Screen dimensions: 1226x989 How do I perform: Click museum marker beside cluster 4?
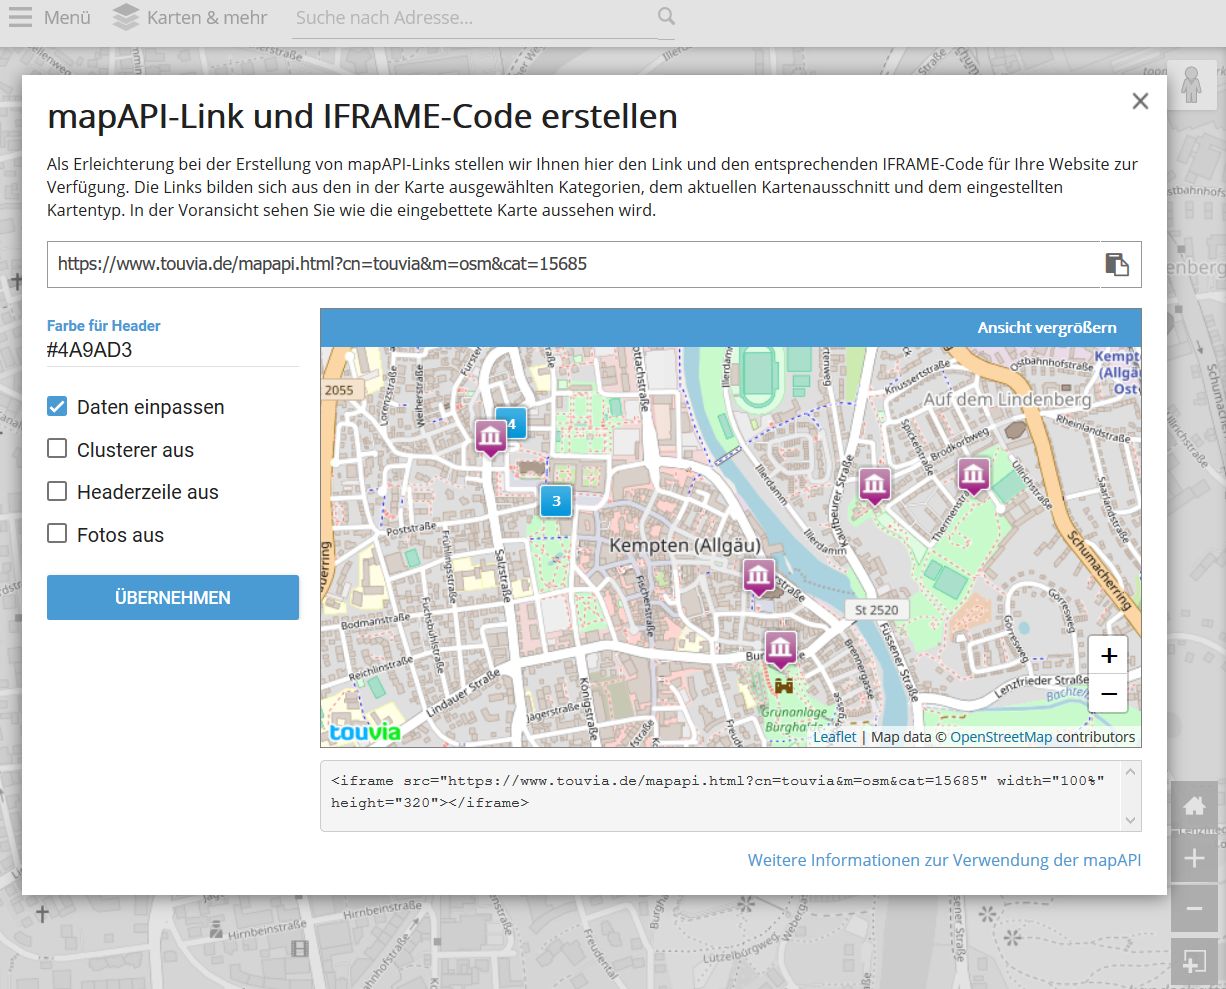click(490, 437)
